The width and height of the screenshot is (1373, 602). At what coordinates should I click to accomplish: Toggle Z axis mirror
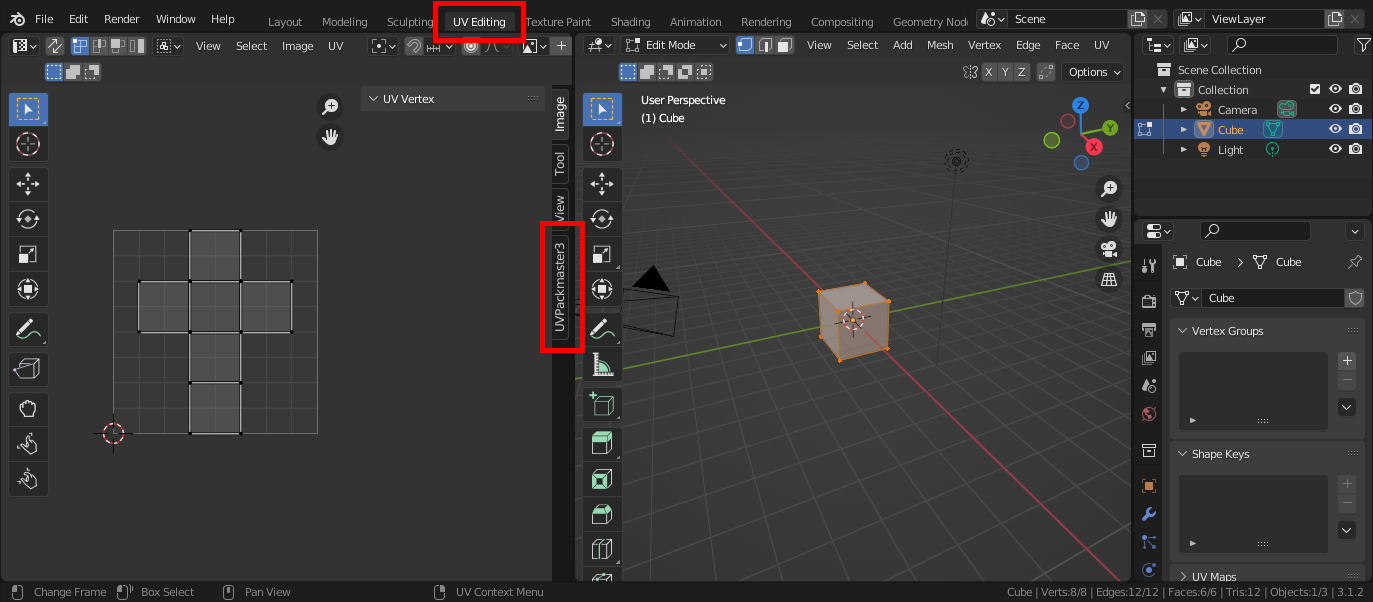pyautogui.click(x=1021, y=72)
